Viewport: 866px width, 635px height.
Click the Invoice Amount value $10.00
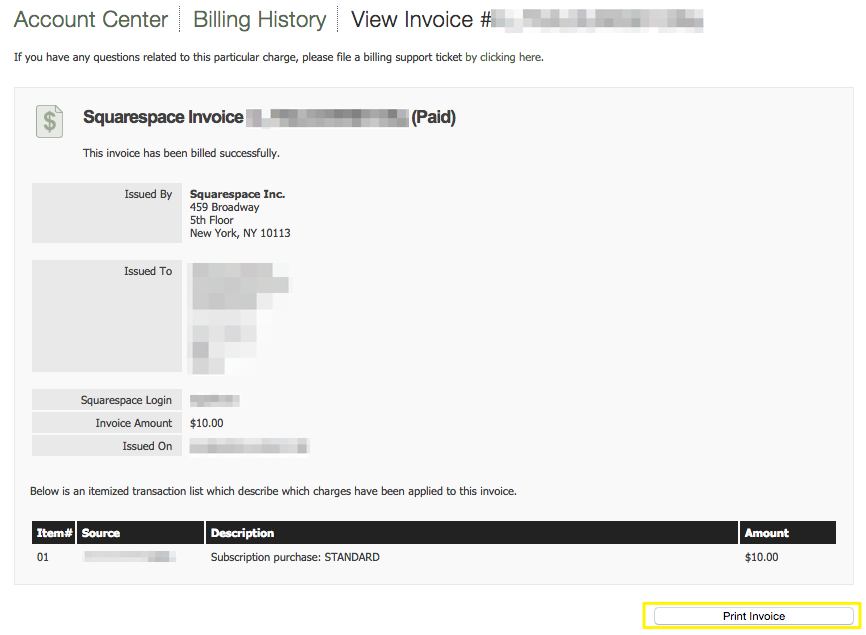[x=206, y=423]
